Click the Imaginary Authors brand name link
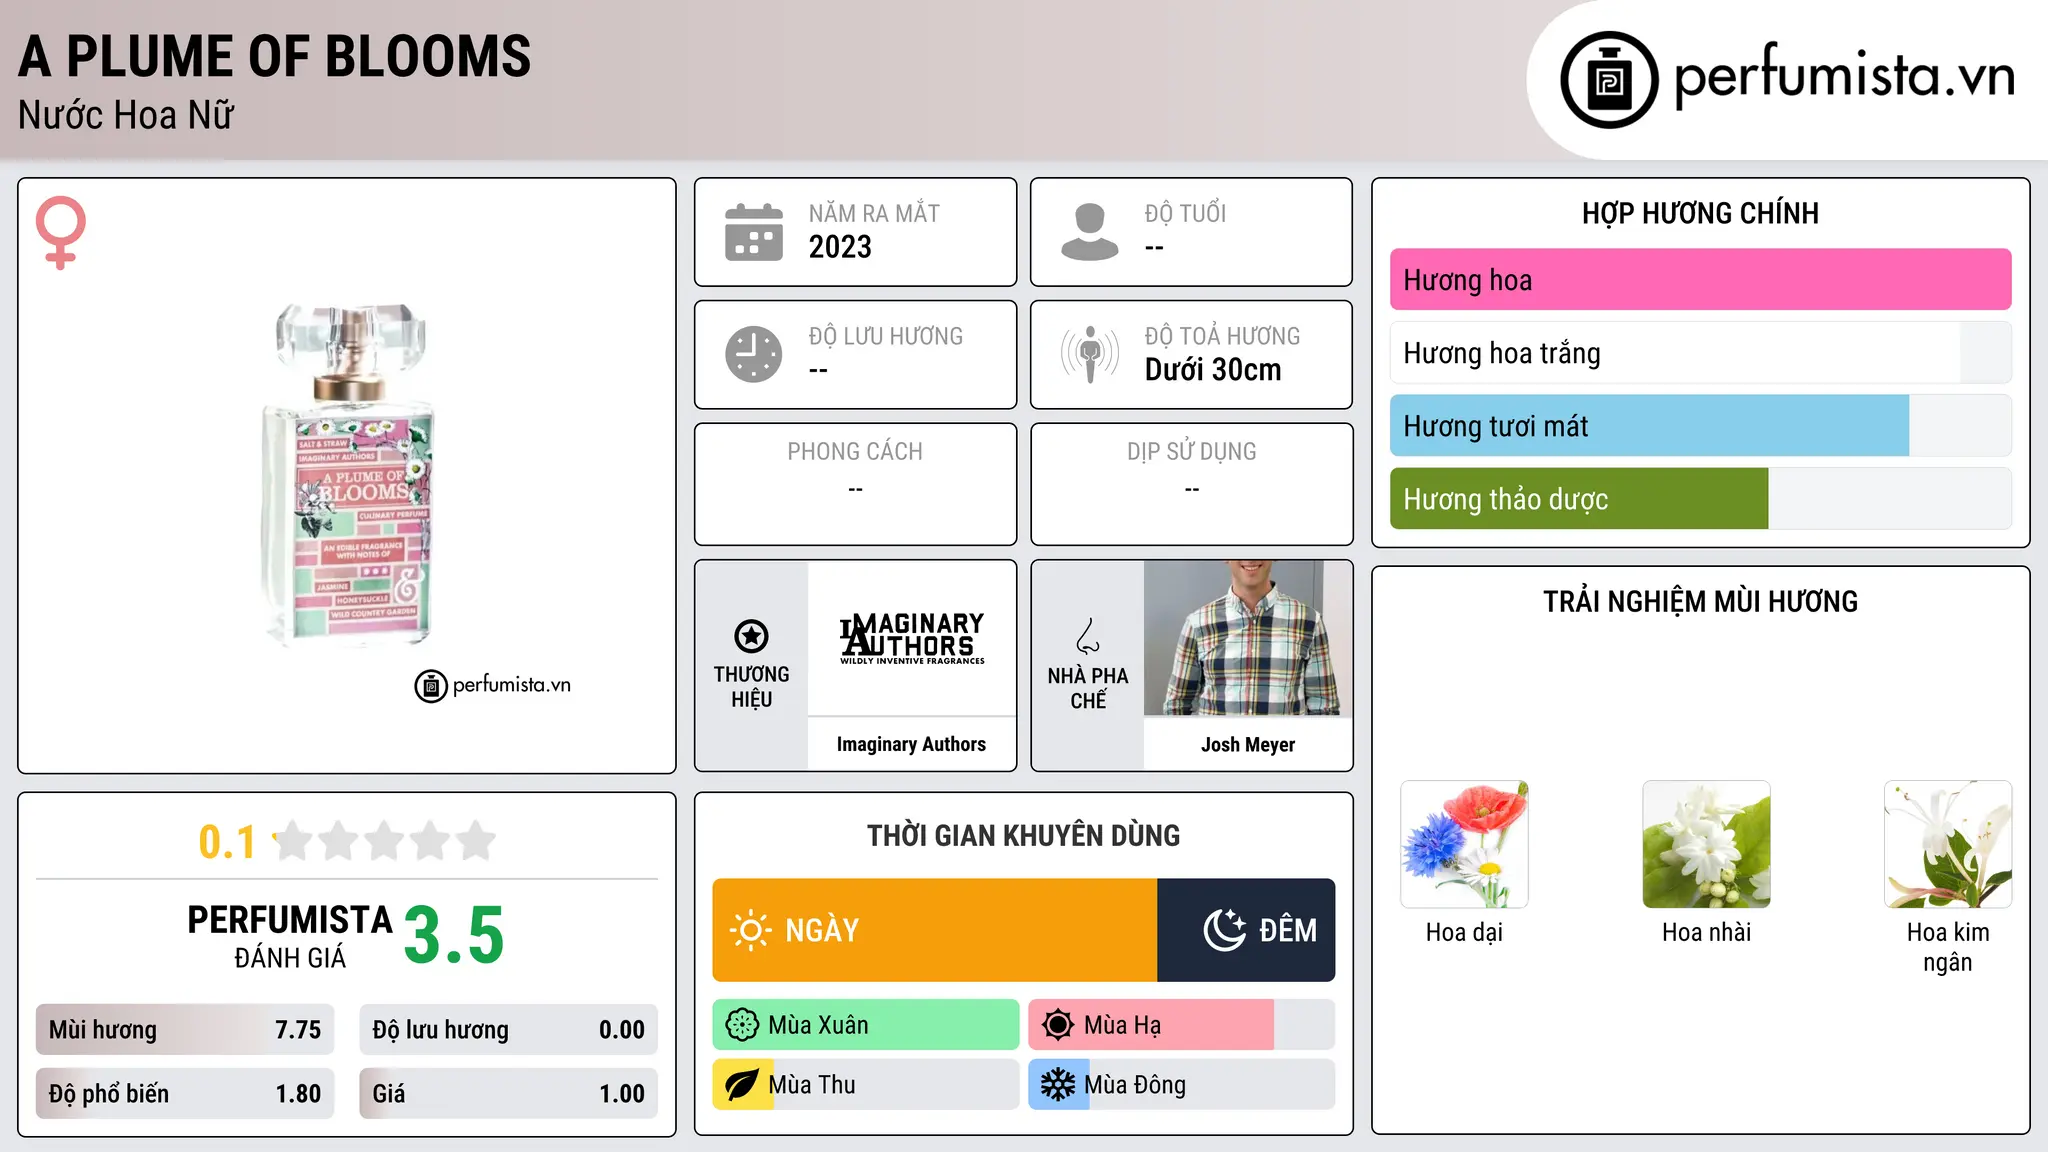Screen dimensions: 2048x1152 click(x=911, y=745)
